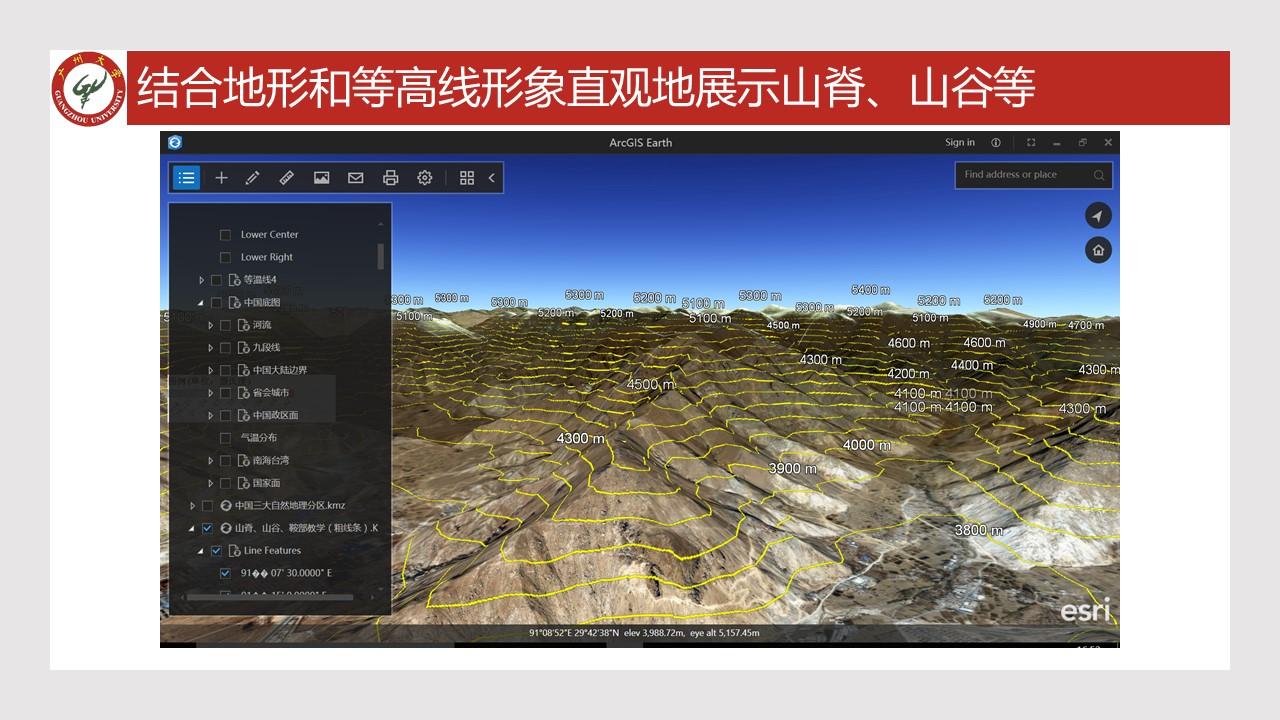The image size is (1280, 720).
Task: Enable the 河流 layer checkbox
Action: (x=225, y=325)
